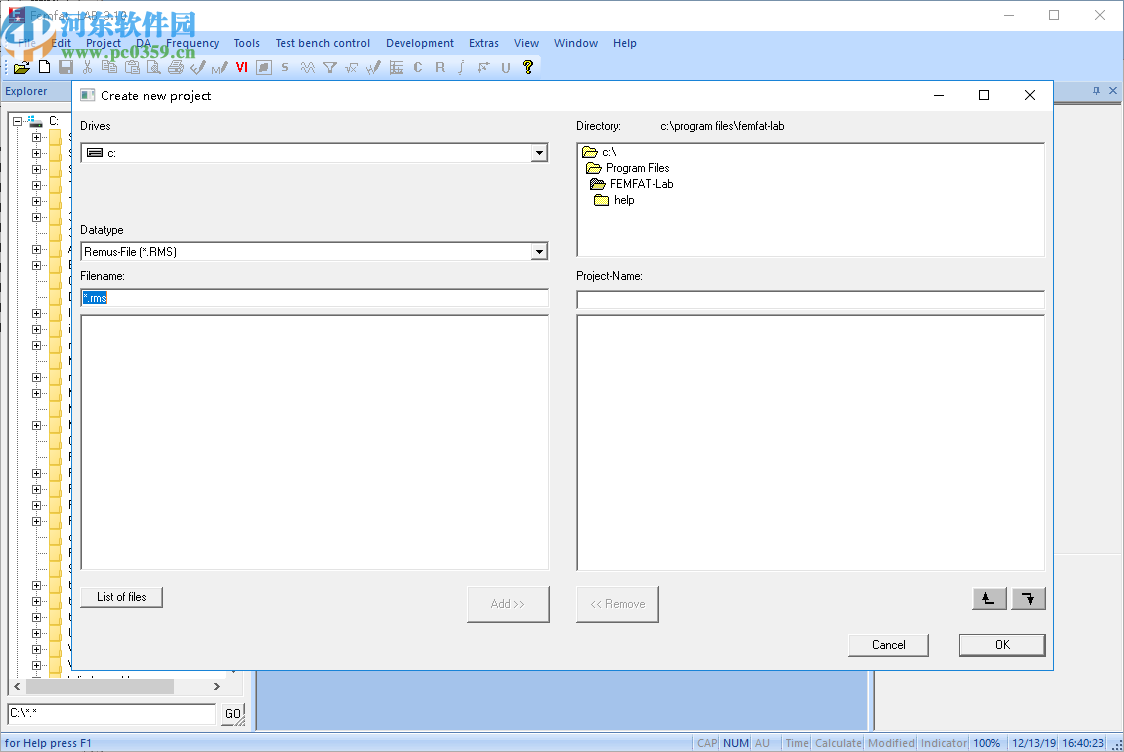Click Explorer scrollbar right arrow
The height and width of the screenshot is (752, 1124).
click(x=216, y=687)
